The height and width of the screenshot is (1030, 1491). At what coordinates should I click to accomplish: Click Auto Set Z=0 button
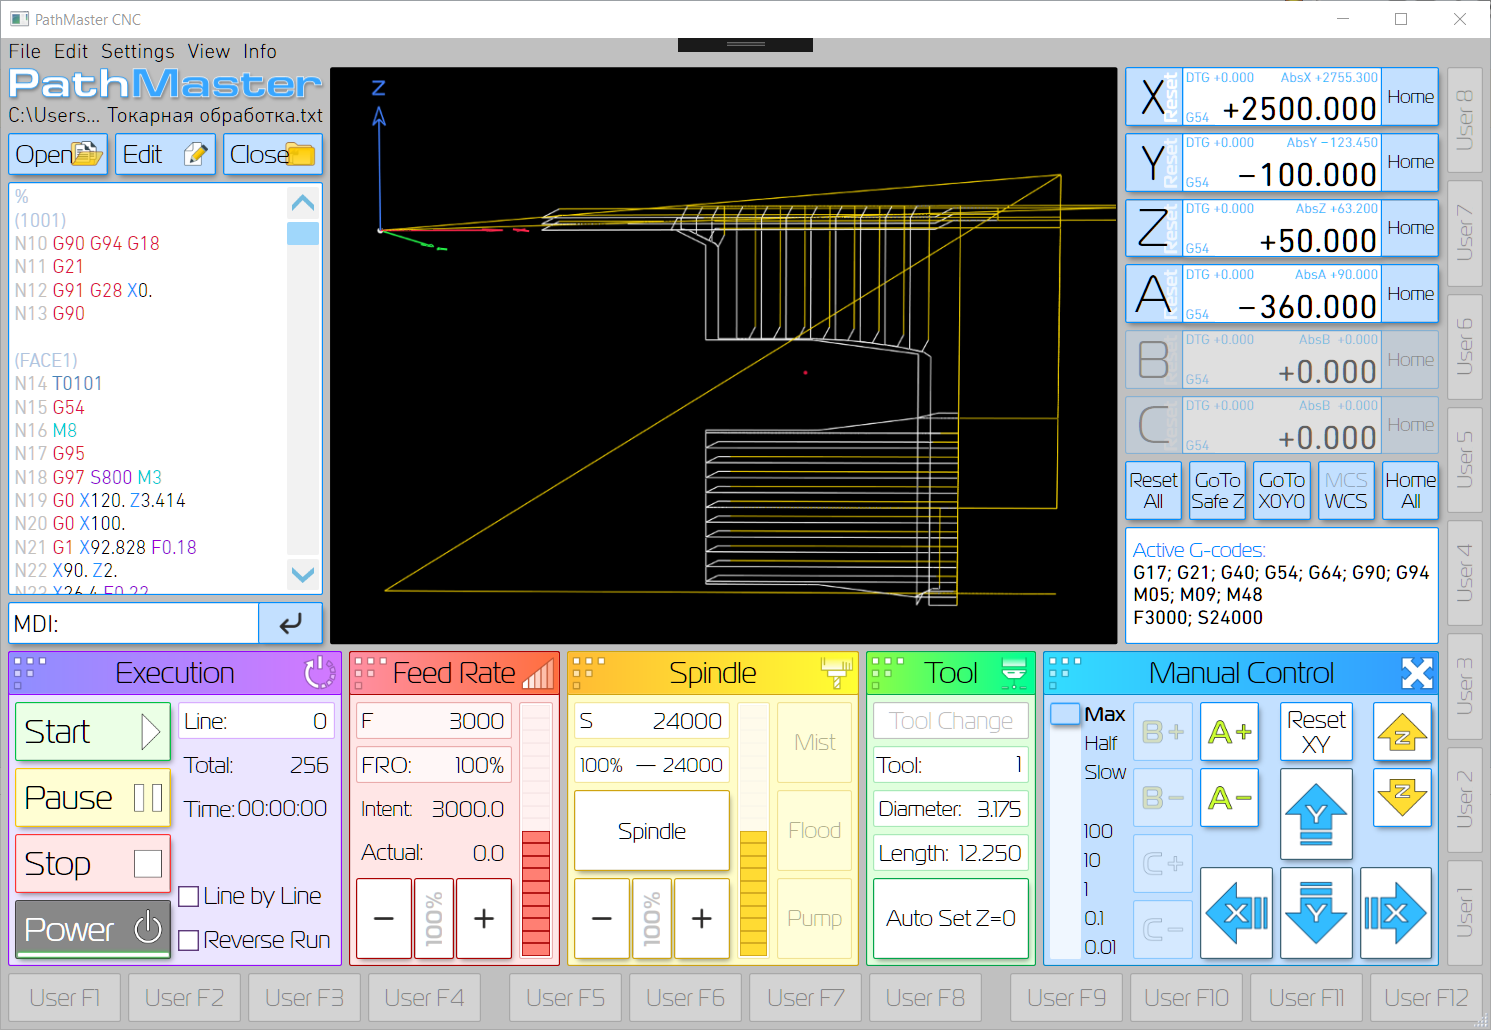951,918
